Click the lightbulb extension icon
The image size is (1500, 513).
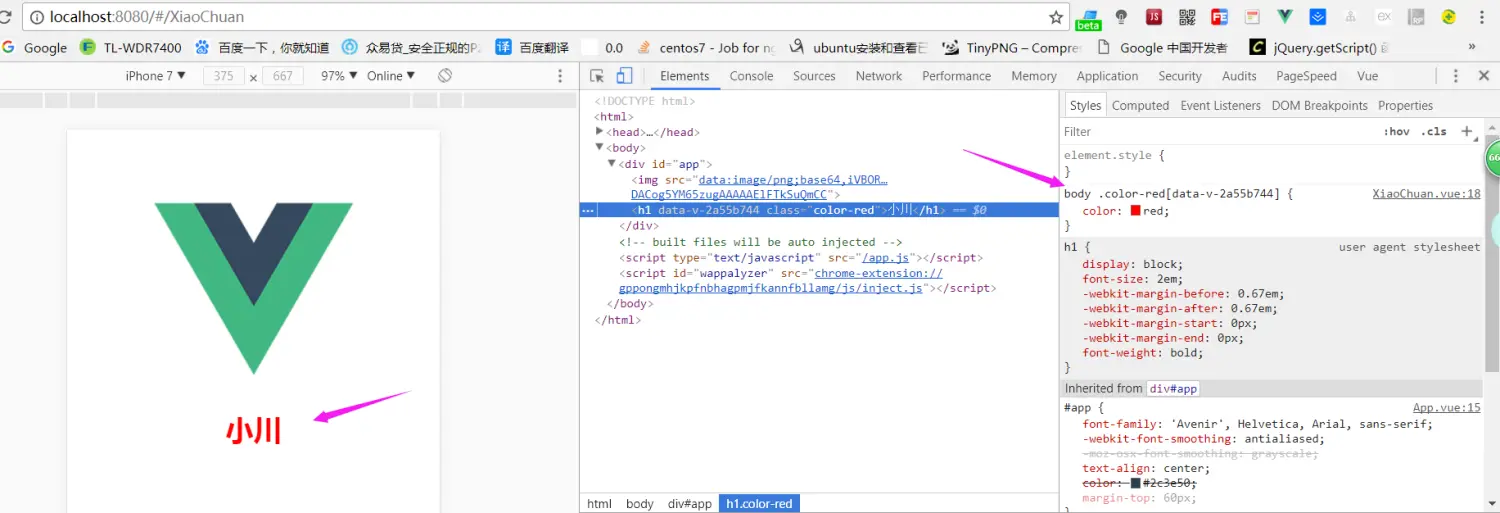tap(1122, 17)
